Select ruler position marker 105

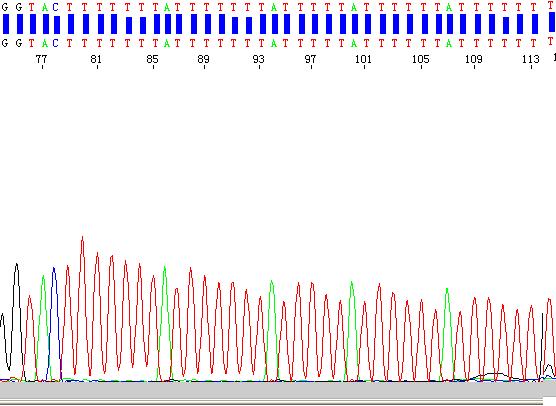tap(421, 59)
